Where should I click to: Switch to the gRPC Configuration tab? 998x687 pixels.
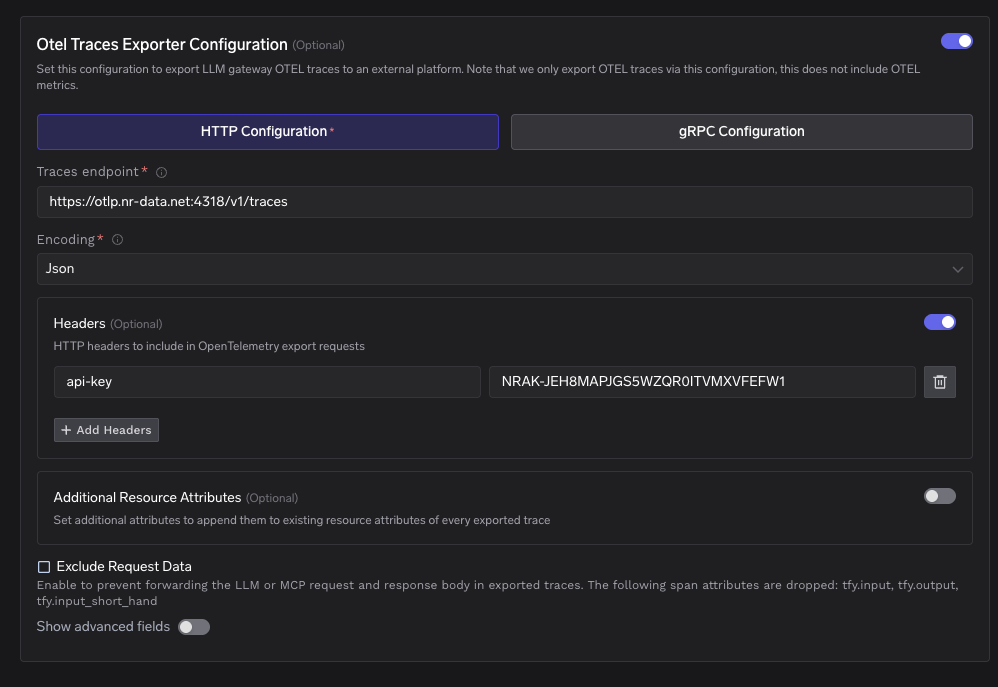(x=741, y=132)
